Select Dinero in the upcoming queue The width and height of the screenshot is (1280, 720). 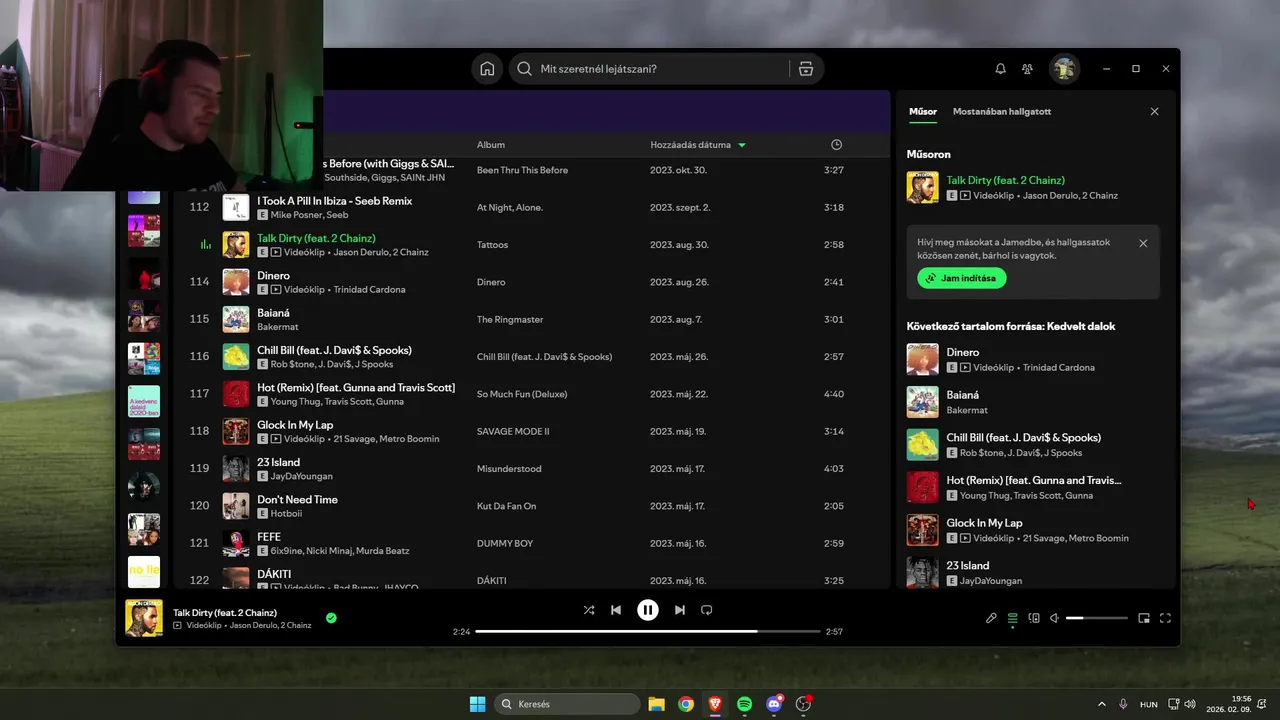(x=1035, y=359)
